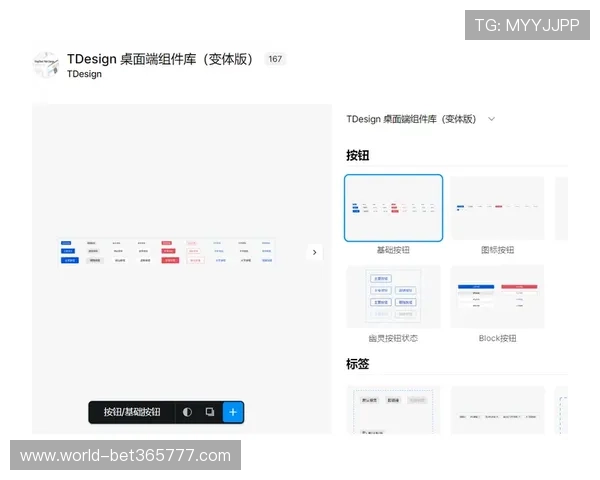Click the Block按钮 caption text
The width and height of the screenshot is (600, 480).
point(497,338)
